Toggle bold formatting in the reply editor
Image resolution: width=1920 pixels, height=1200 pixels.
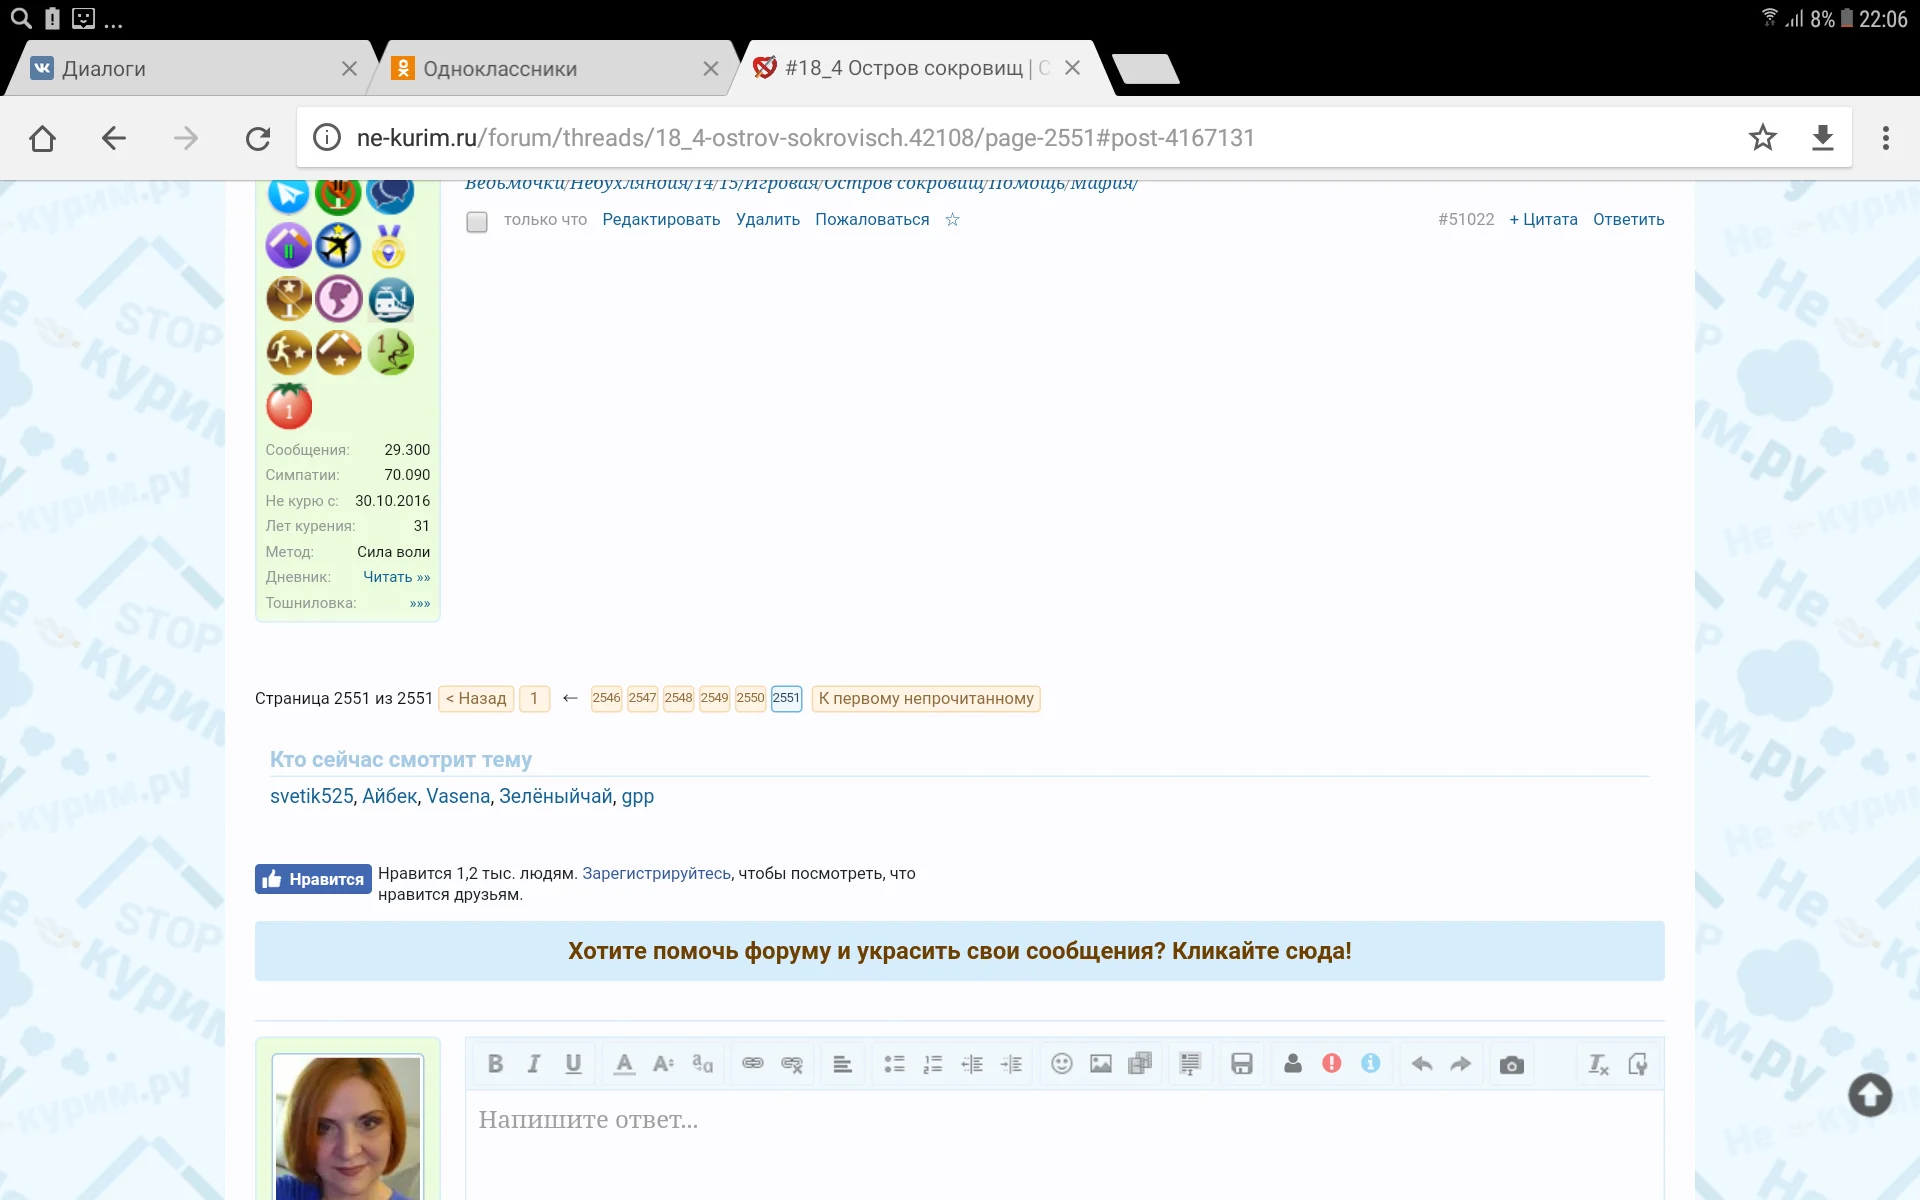click(495, 1064)
